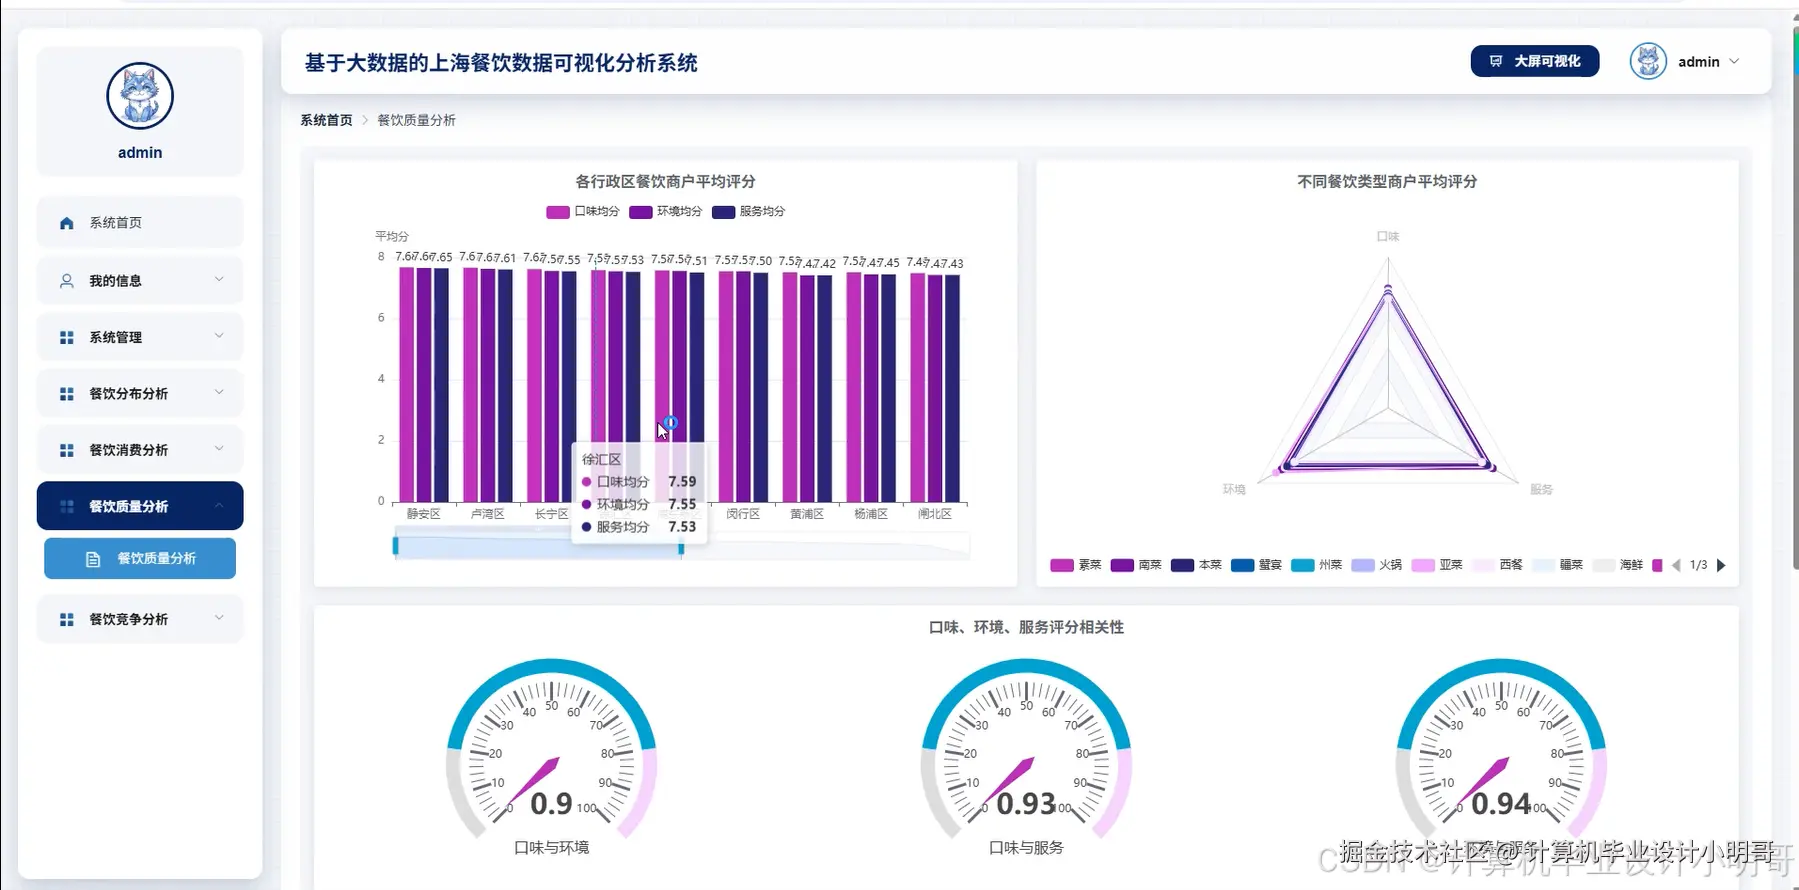Toggle 蟹宴 radar legend item
Screen dimensions: 1799x890
[x=1256, y=565]
